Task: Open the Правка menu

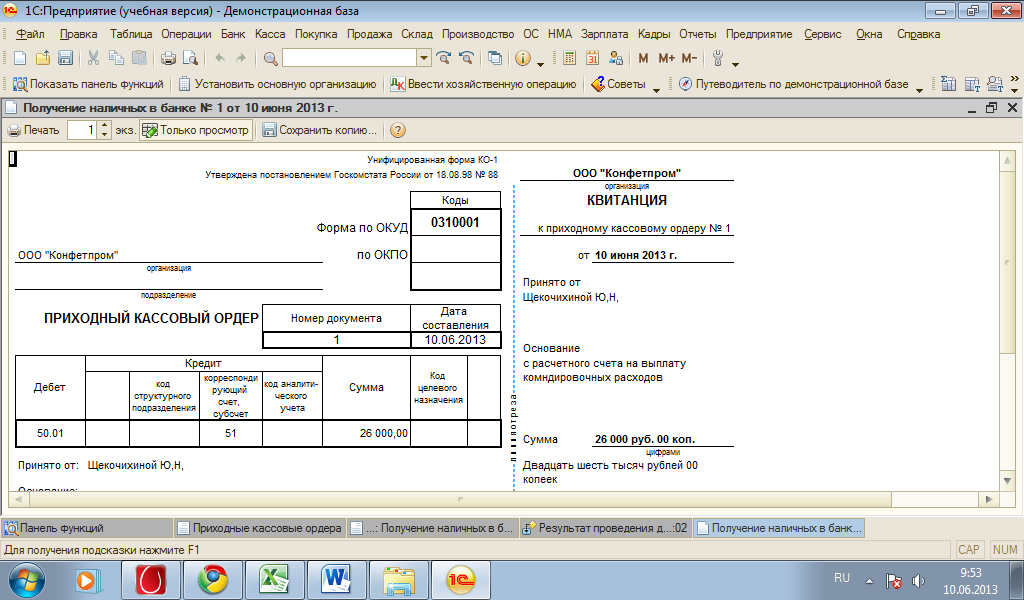Action: tap(78, 34)
